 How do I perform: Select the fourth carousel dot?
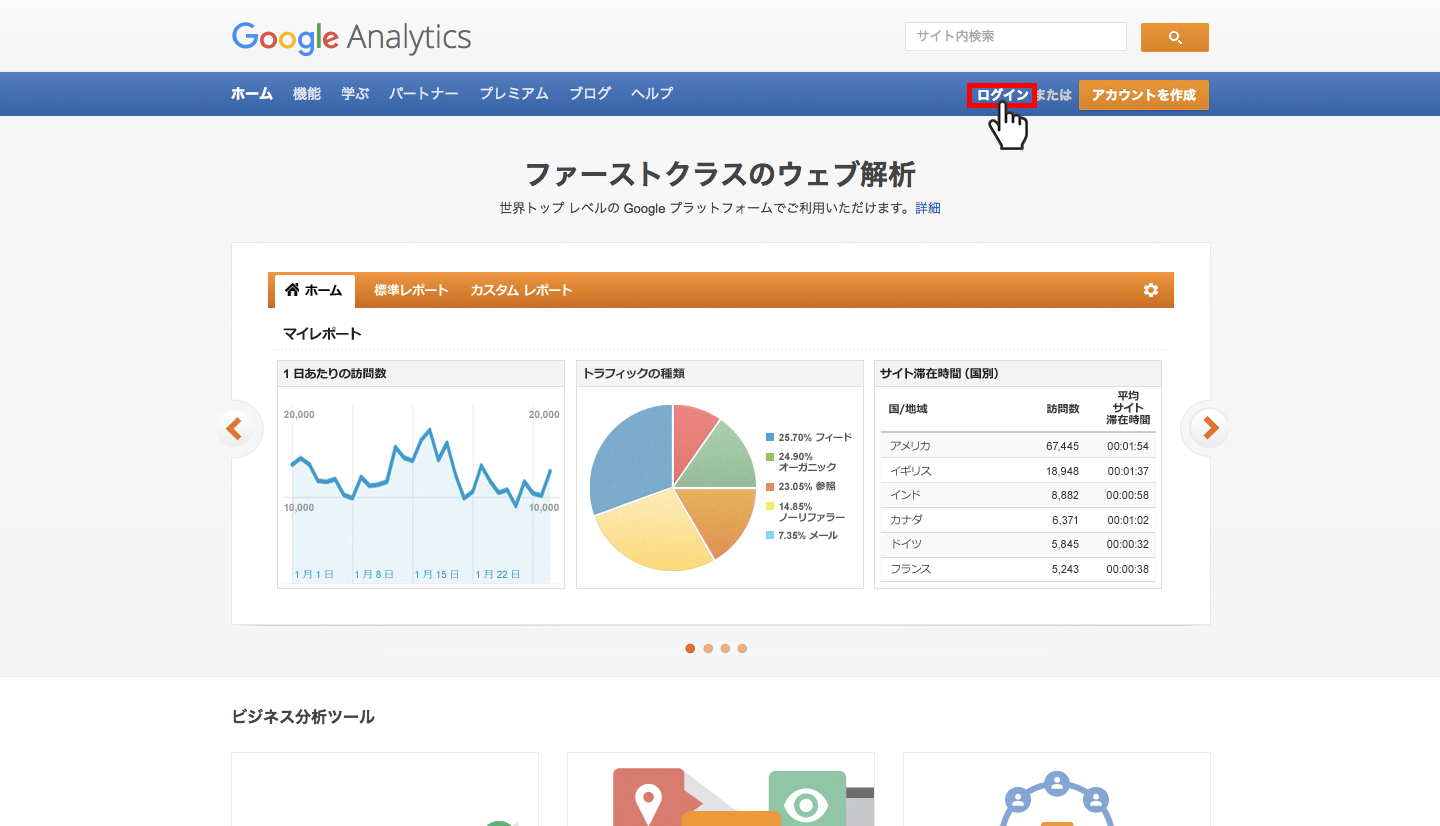(742, 648)
